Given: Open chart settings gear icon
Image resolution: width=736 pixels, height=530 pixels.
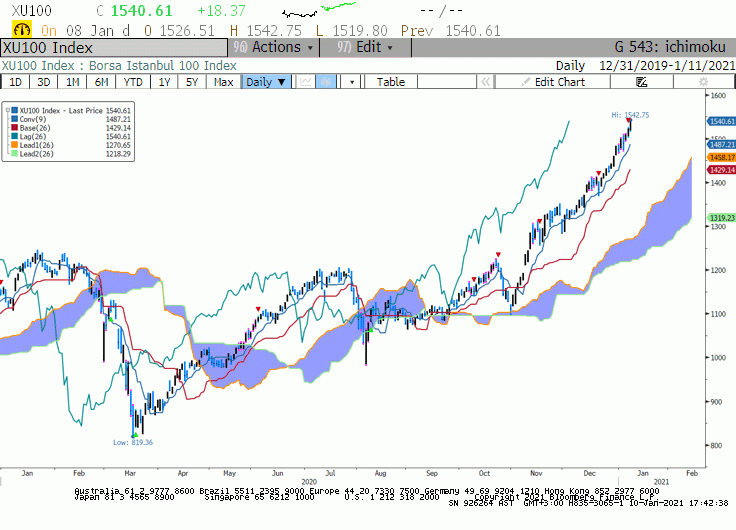Looking at the screenshot, I should (x=703, y=82).
